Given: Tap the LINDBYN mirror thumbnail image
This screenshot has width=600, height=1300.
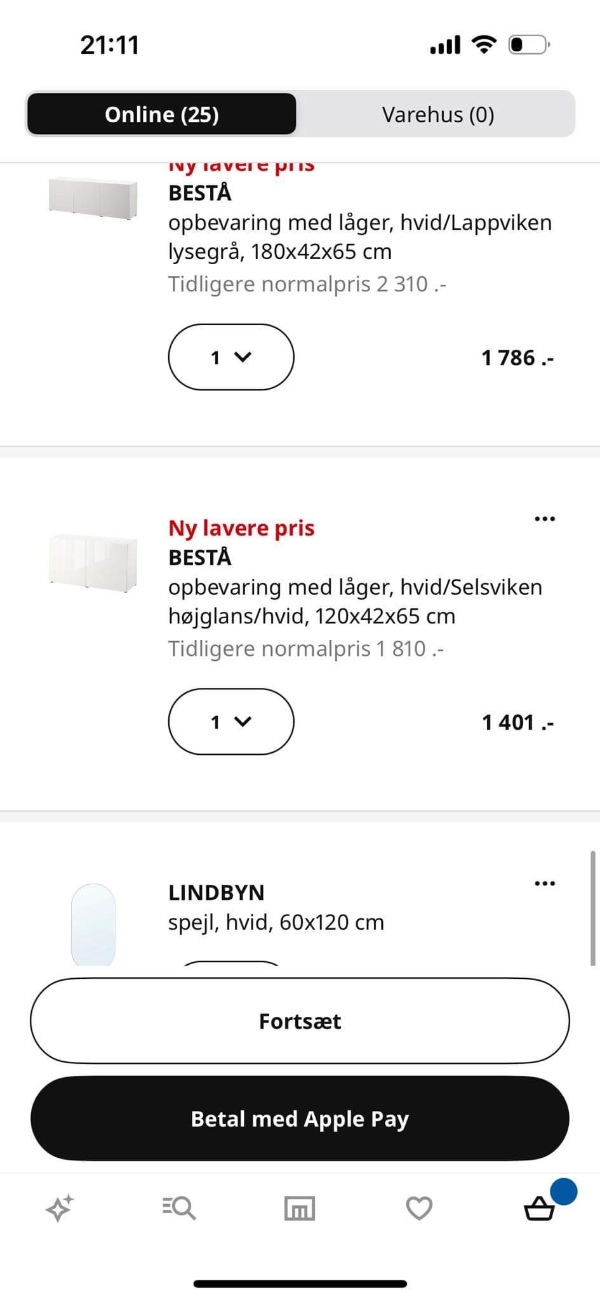Looking at the screenshot, I should tap(94, 925).
